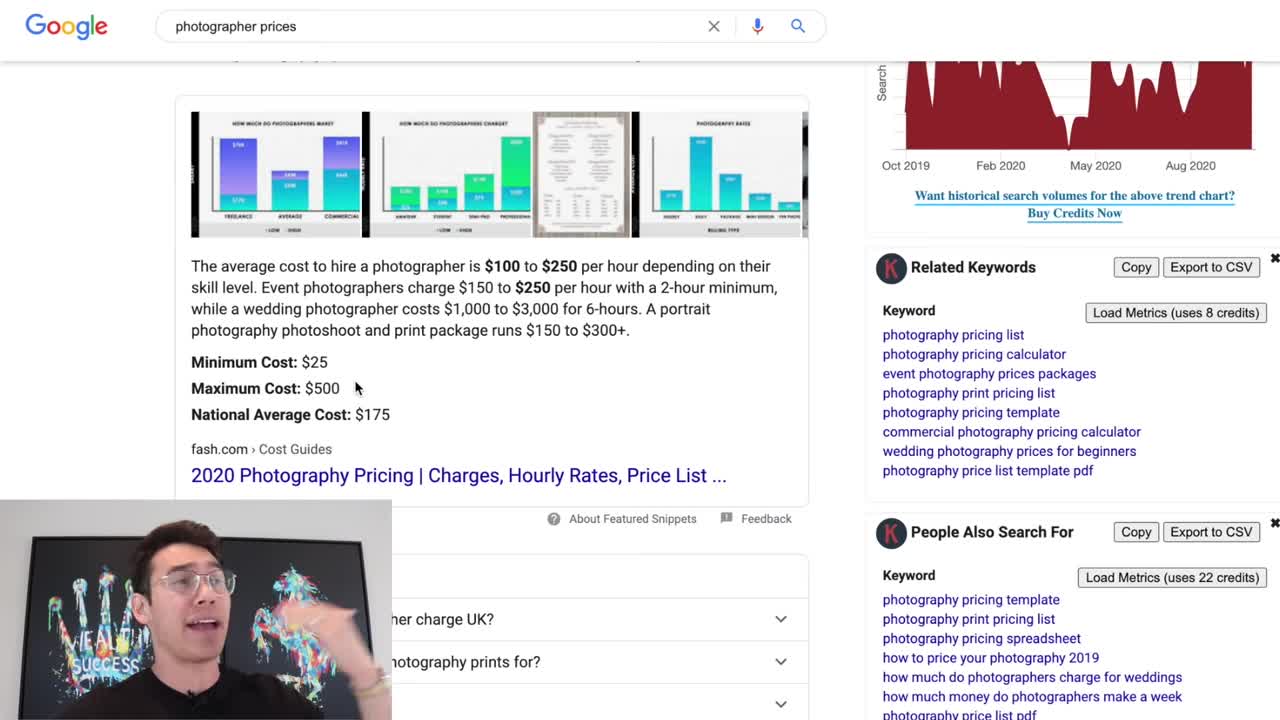Open Related Keywords 'photography pricing template'
This screenshot has height=720, width=1280.
971,412
